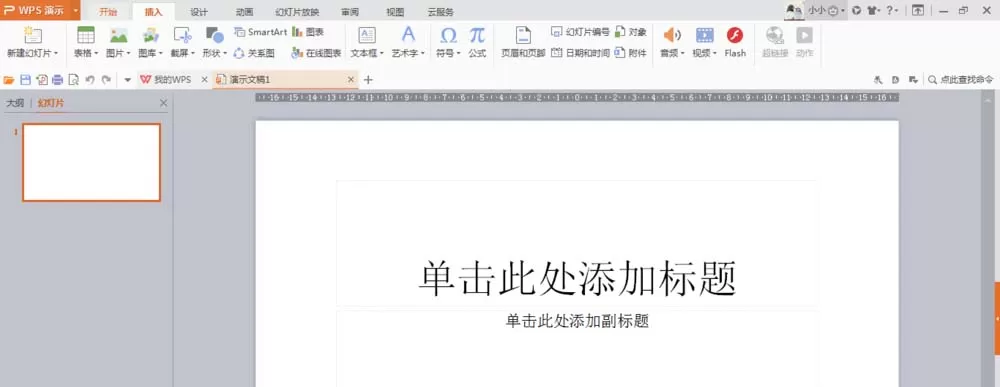Click the 音频 audio speaker icon
Image resolution: width=1000 pixels, height=387 pixels.
tap(672, 35)
